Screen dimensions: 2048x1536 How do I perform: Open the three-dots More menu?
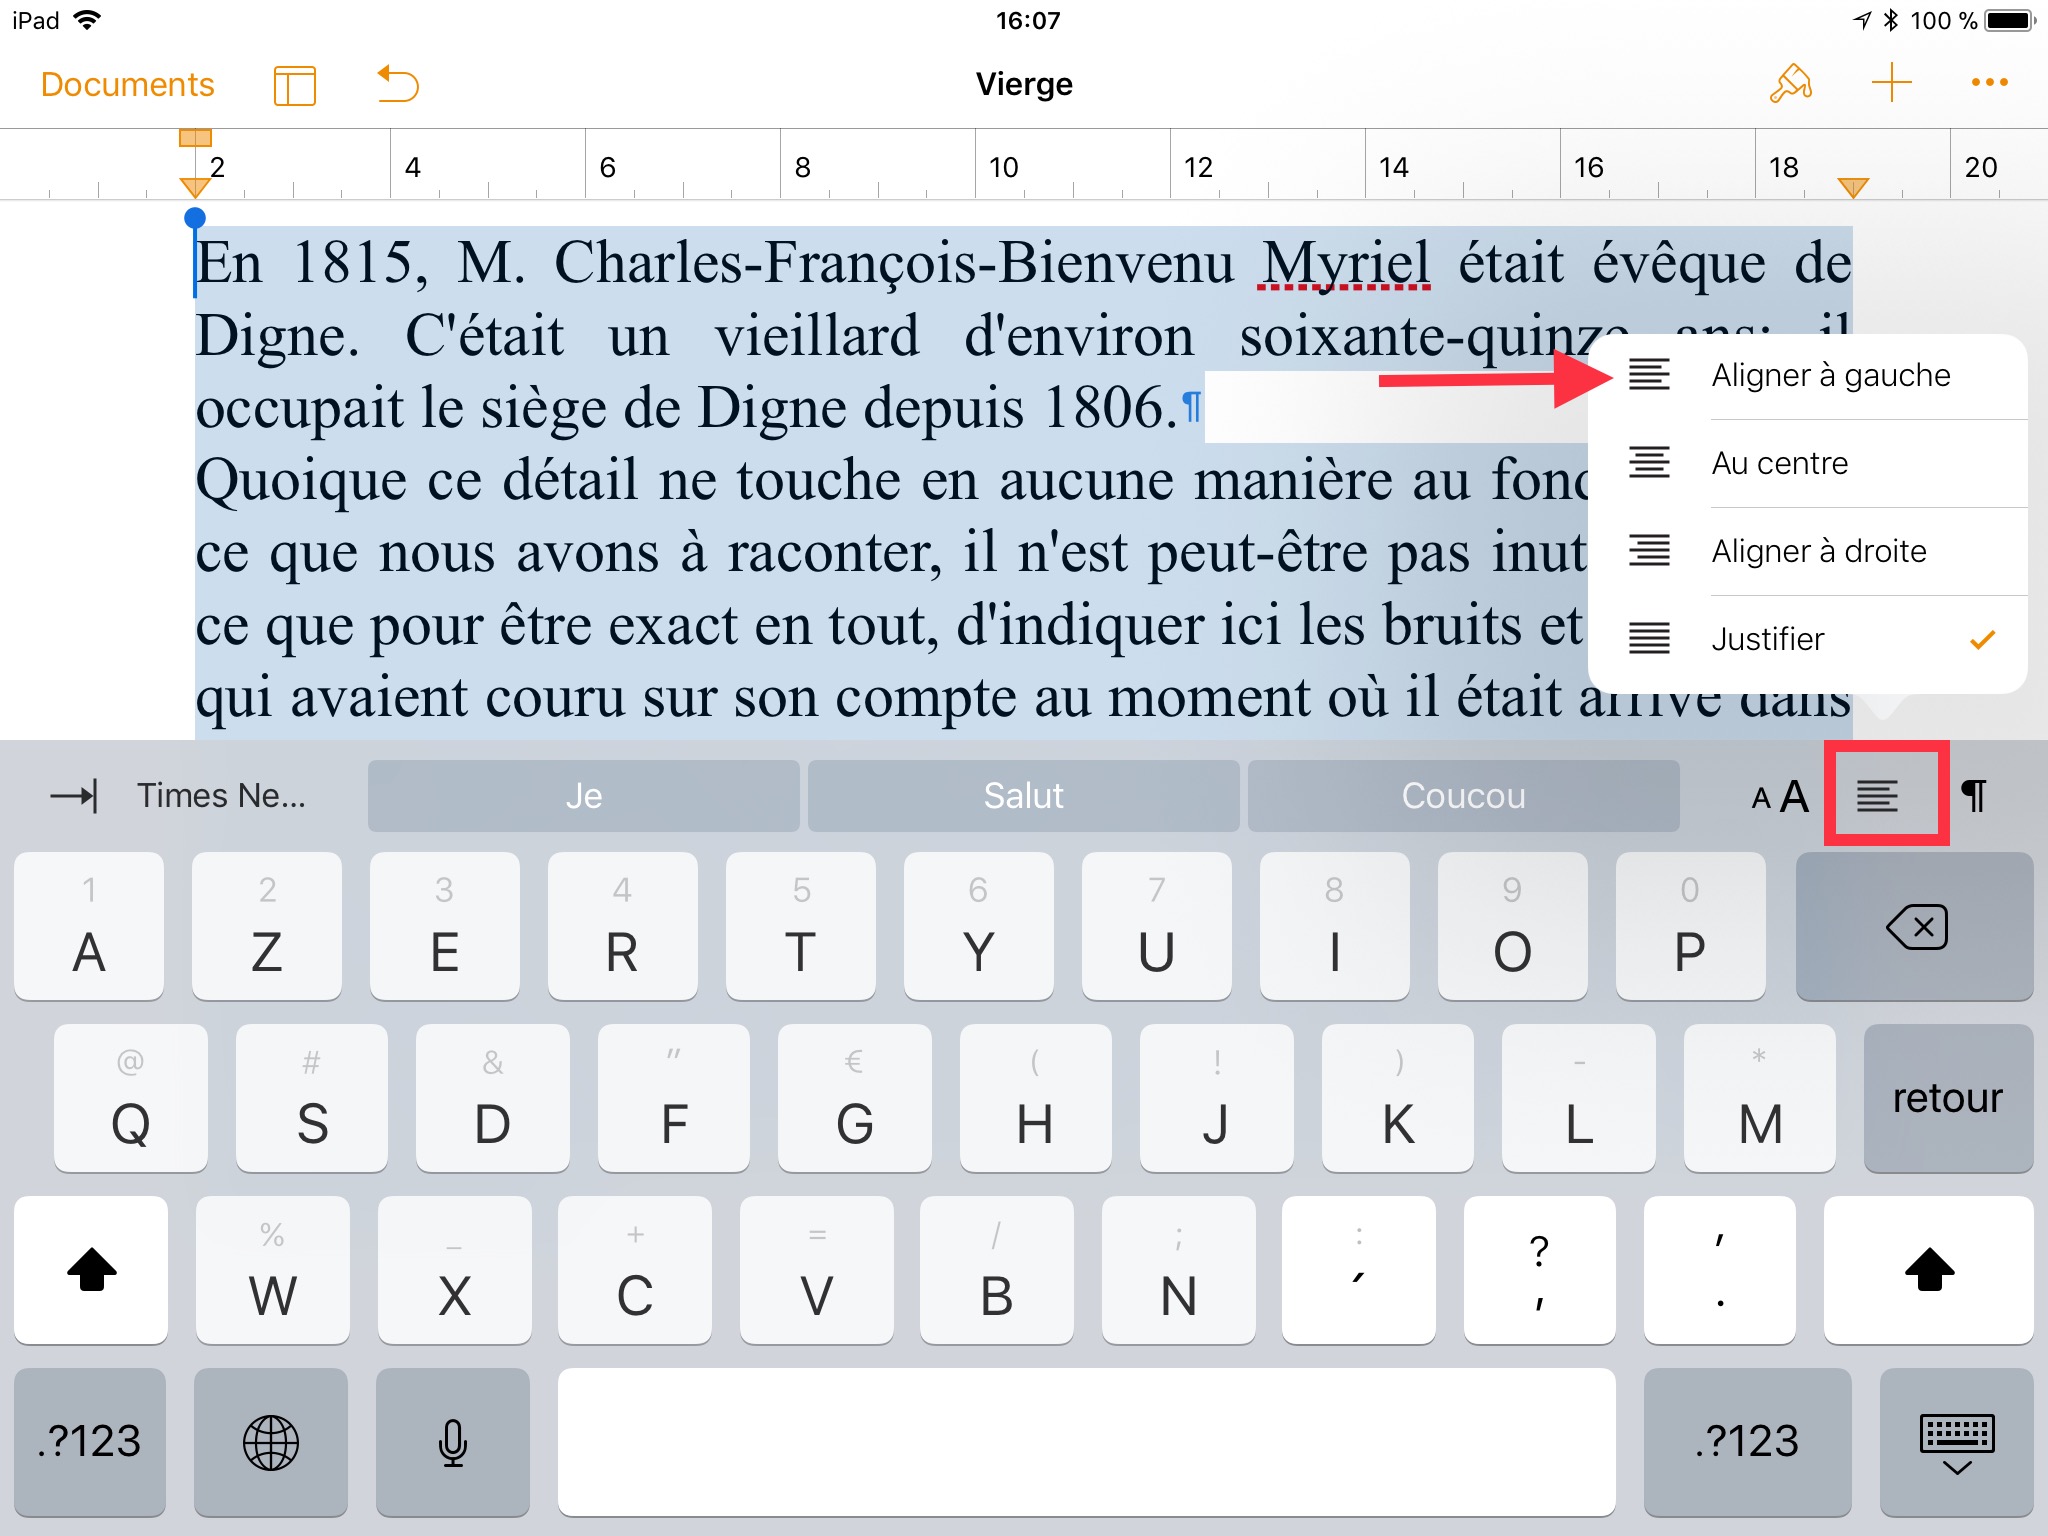pos(1989,84)
